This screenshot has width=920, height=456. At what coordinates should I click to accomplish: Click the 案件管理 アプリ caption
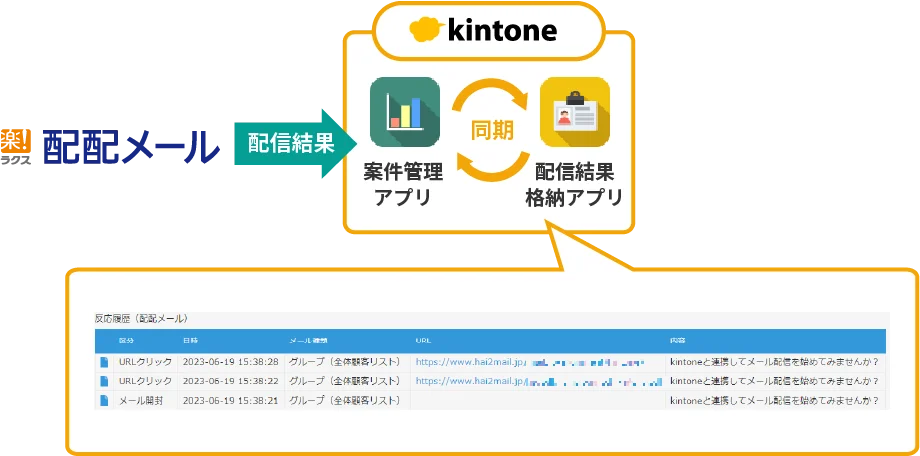[402, 185]
